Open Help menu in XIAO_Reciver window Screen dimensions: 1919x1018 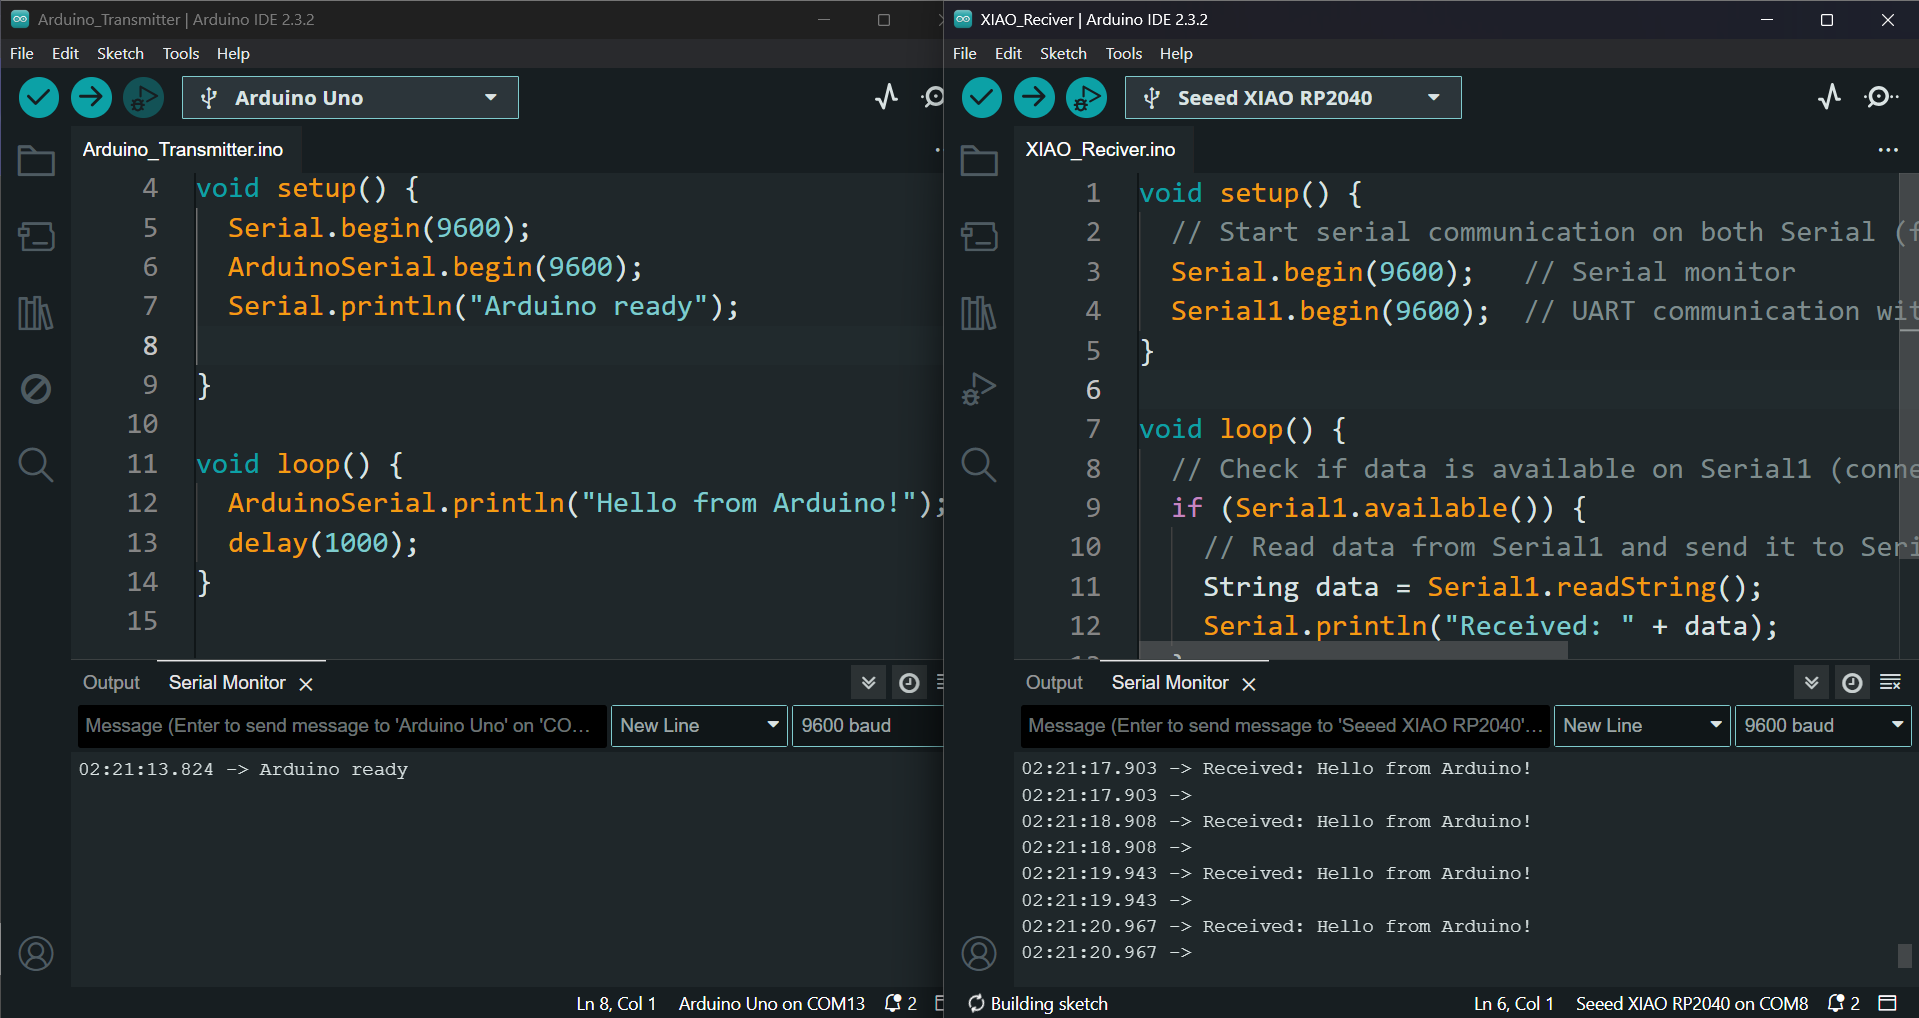click(x=1176, y=54)
